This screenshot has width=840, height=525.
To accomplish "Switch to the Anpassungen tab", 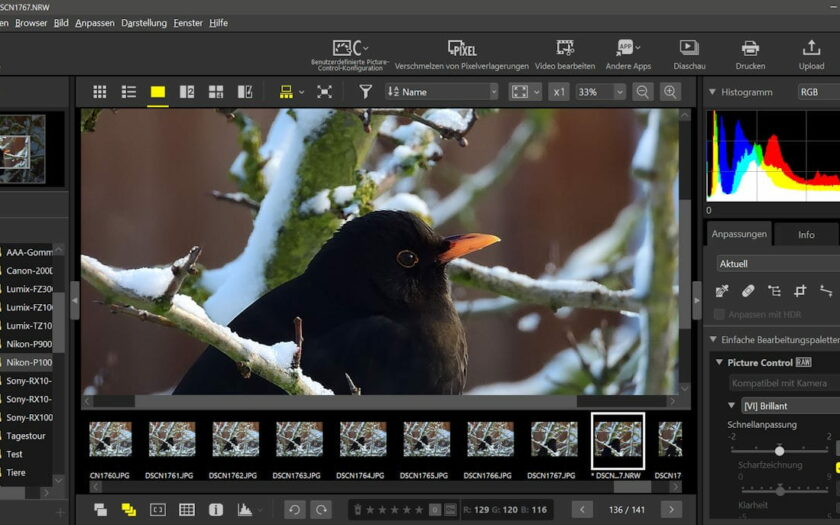I will point(739,234).
